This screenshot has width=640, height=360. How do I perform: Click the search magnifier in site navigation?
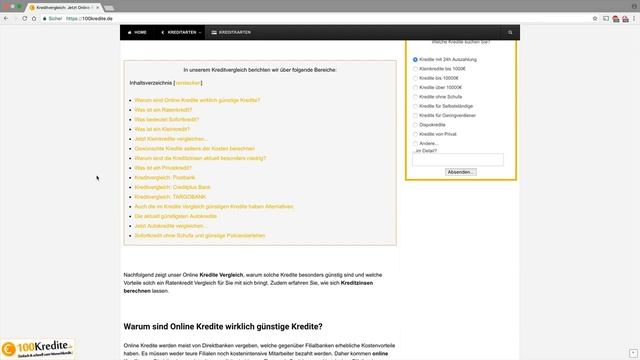[510, 32]
